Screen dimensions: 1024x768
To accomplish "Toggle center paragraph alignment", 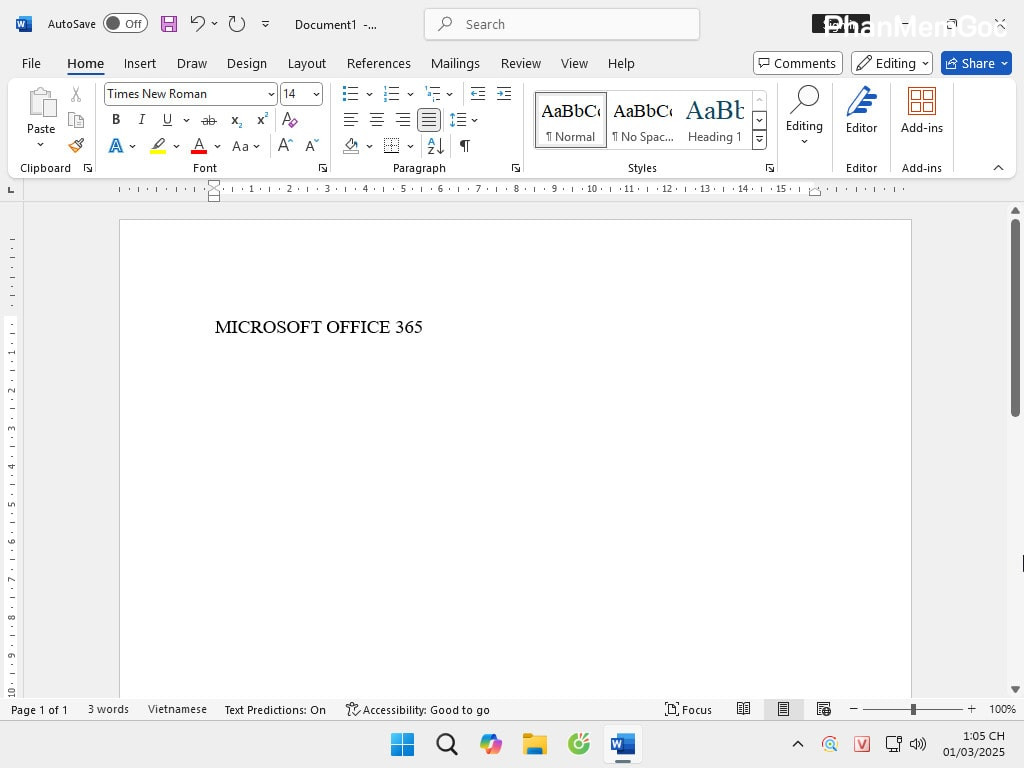I will pyautogui.click(x=377, y=120).
